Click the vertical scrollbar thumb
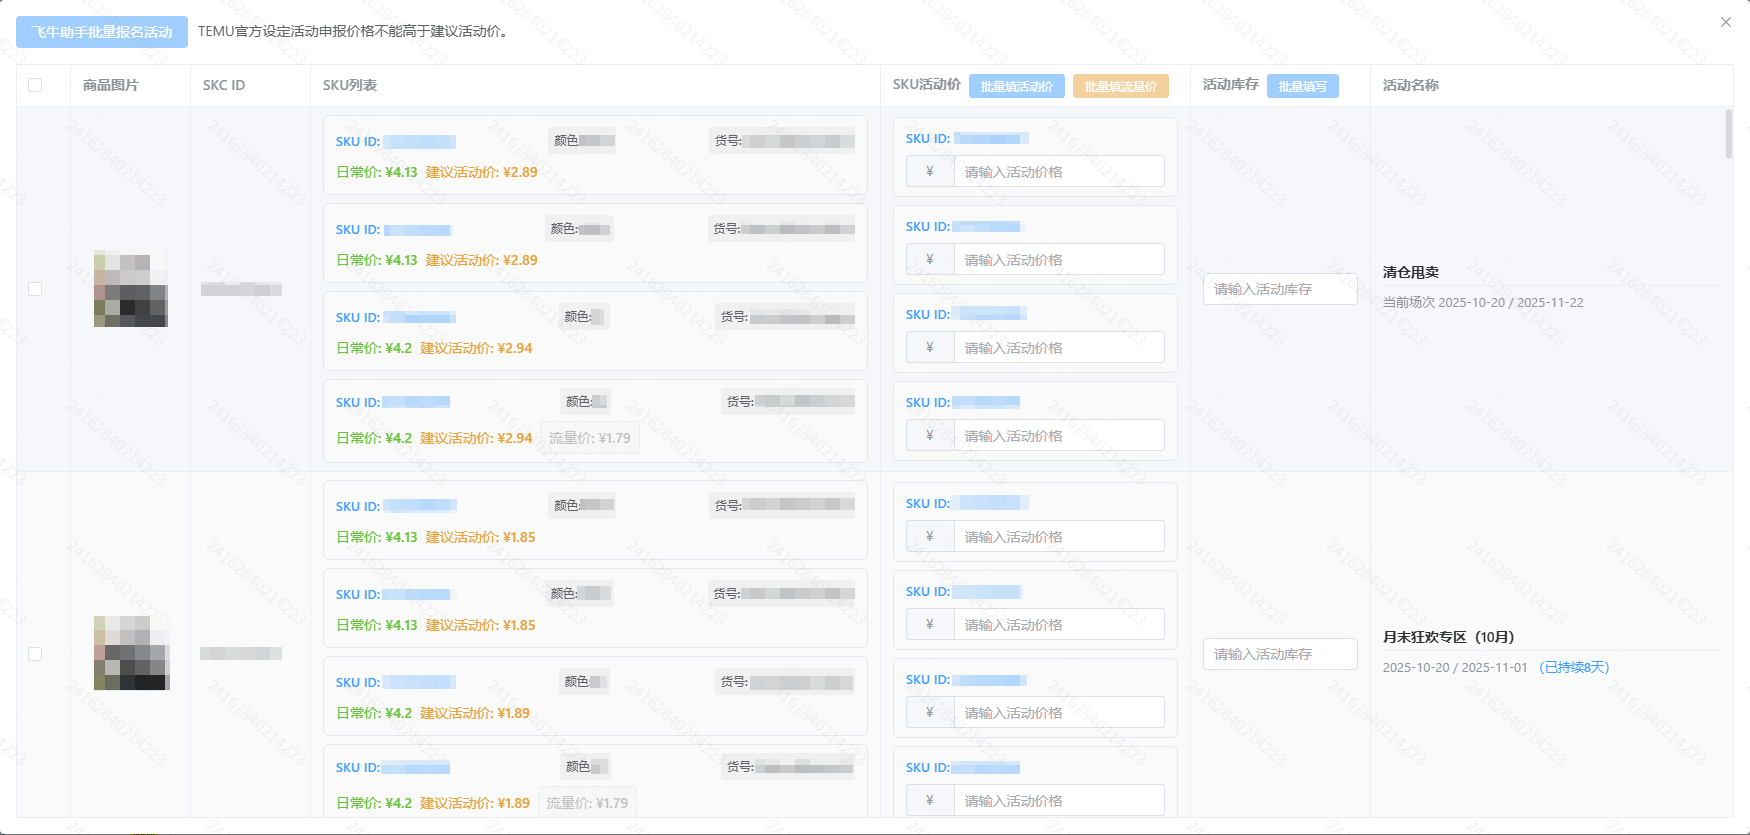Screen dimensions: 1750x835 (1729, 135)
